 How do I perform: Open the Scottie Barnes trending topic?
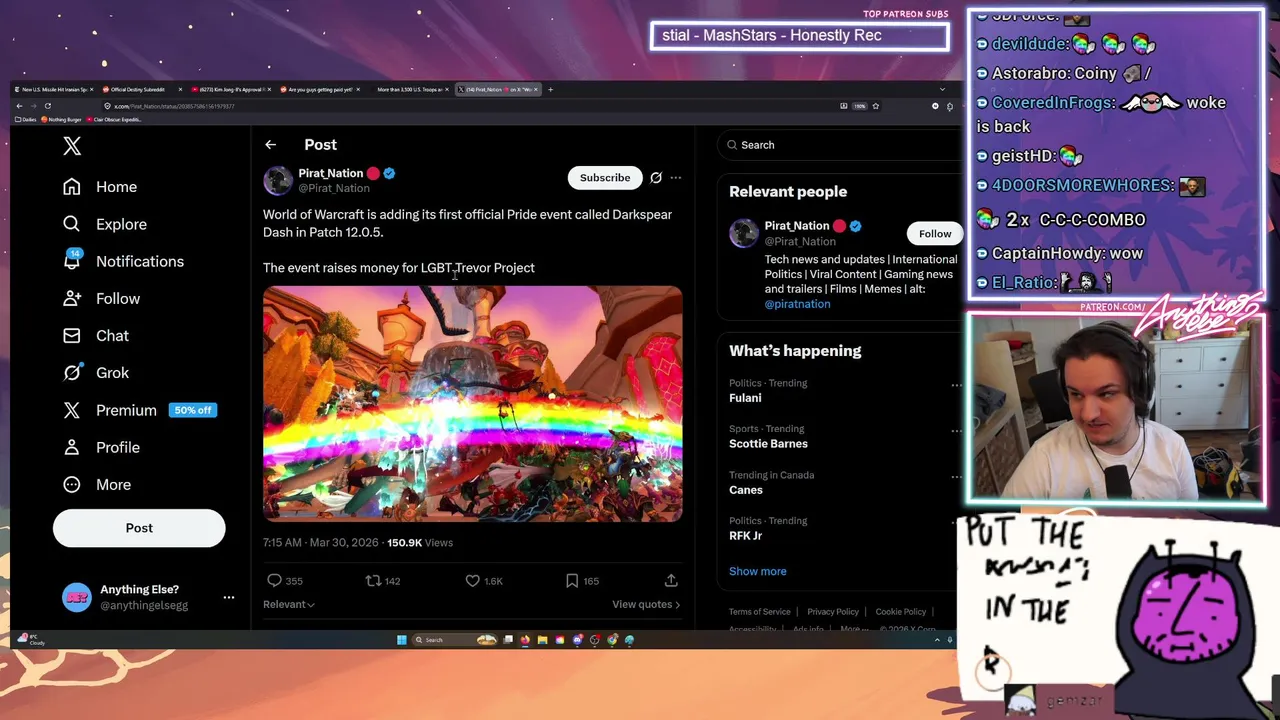click(x=768, y=444)
